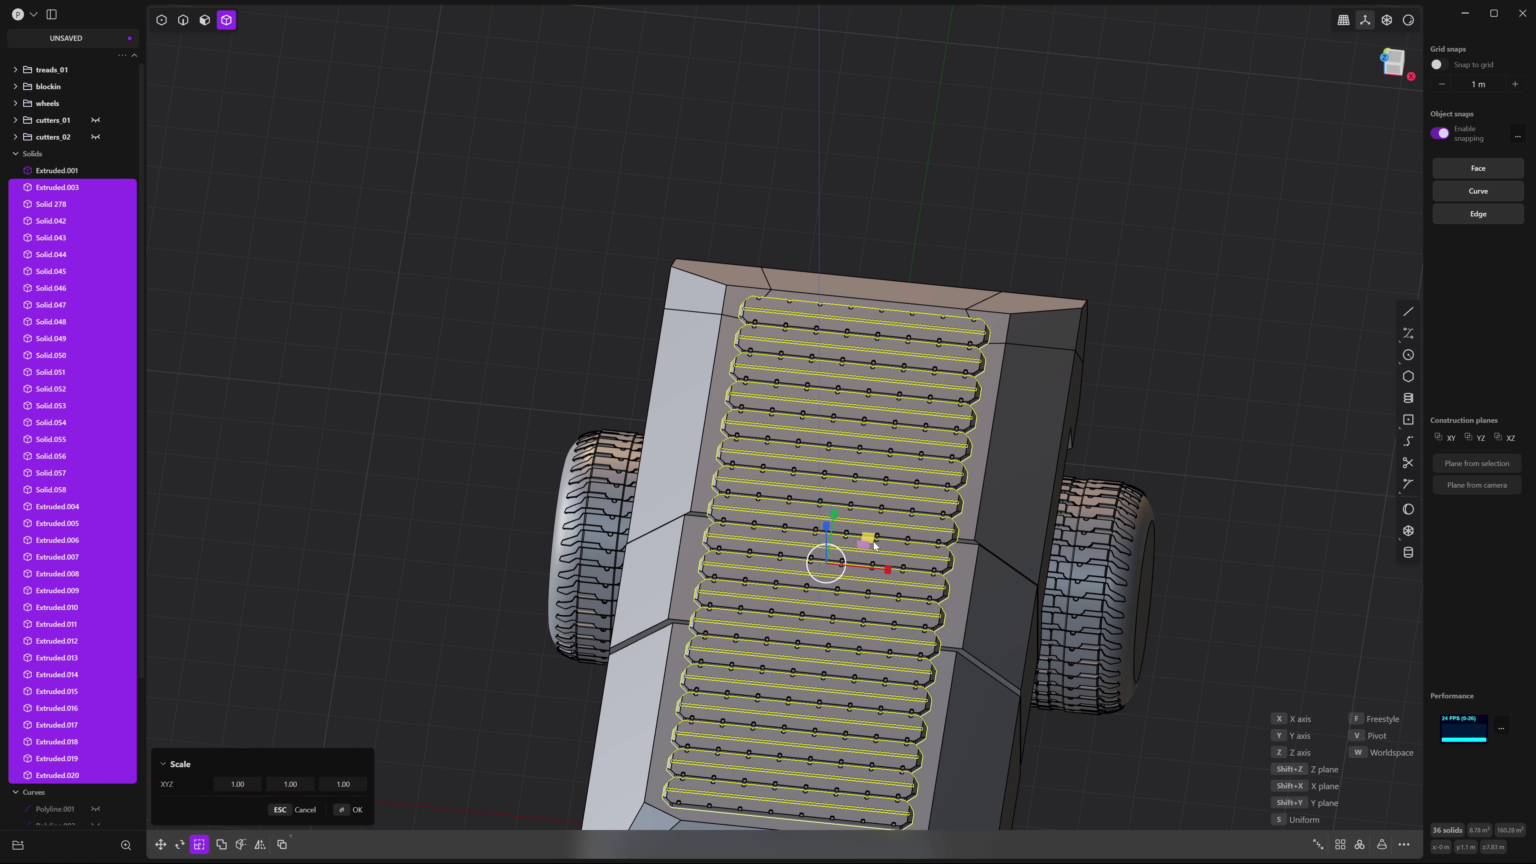Open outliner search magnifier icon
Viewport: 1536px width, 864px height.
126,845
